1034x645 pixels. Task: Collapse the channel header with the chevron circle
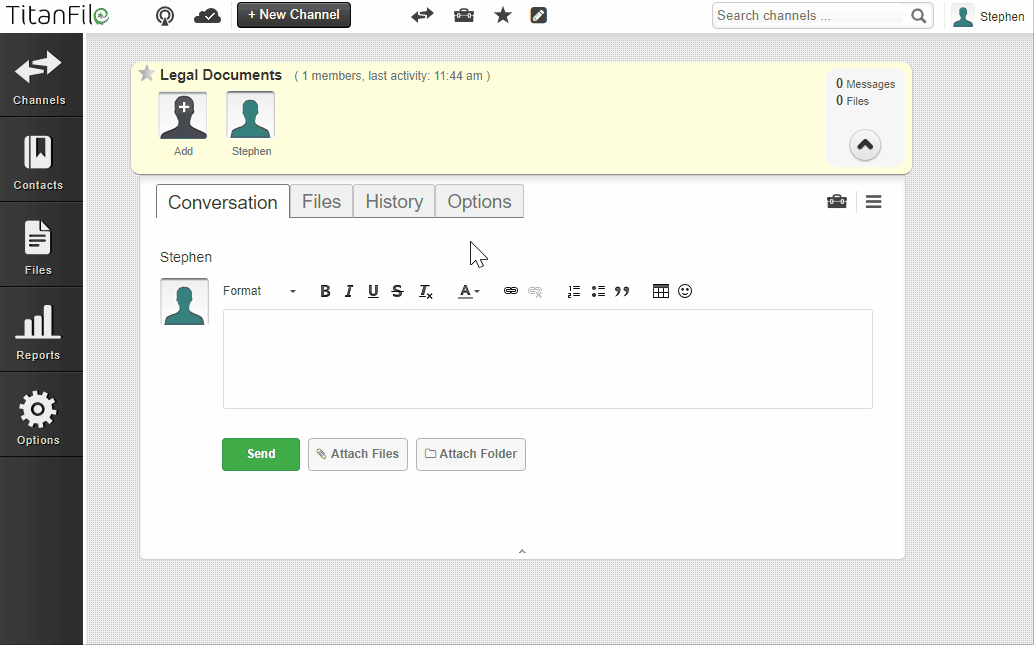pos(864,145)
